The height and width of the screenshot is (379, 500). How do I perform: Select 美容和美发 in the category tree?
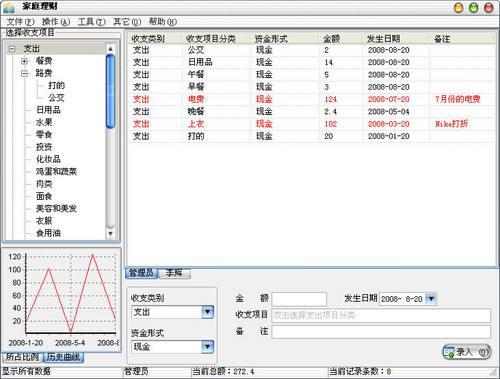(x=56, y=209)
